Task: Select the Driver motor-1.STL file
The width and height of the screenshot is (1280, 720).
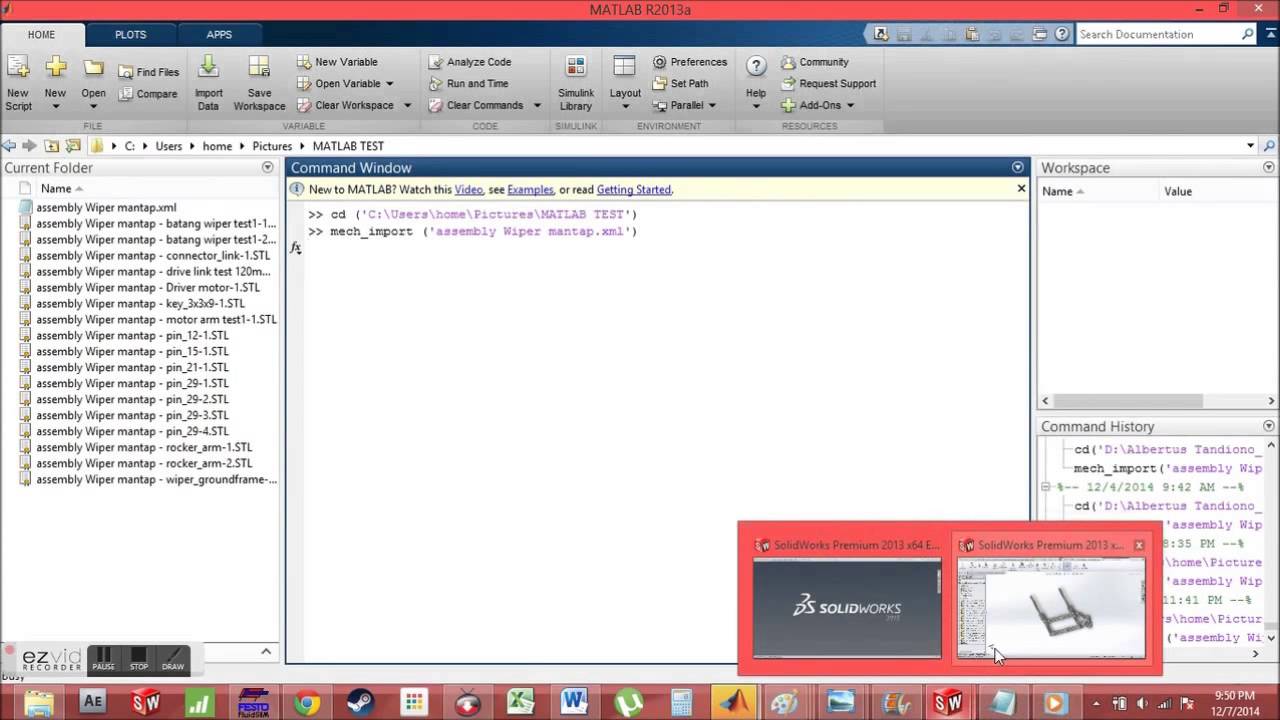Action: tap(148, 288)
